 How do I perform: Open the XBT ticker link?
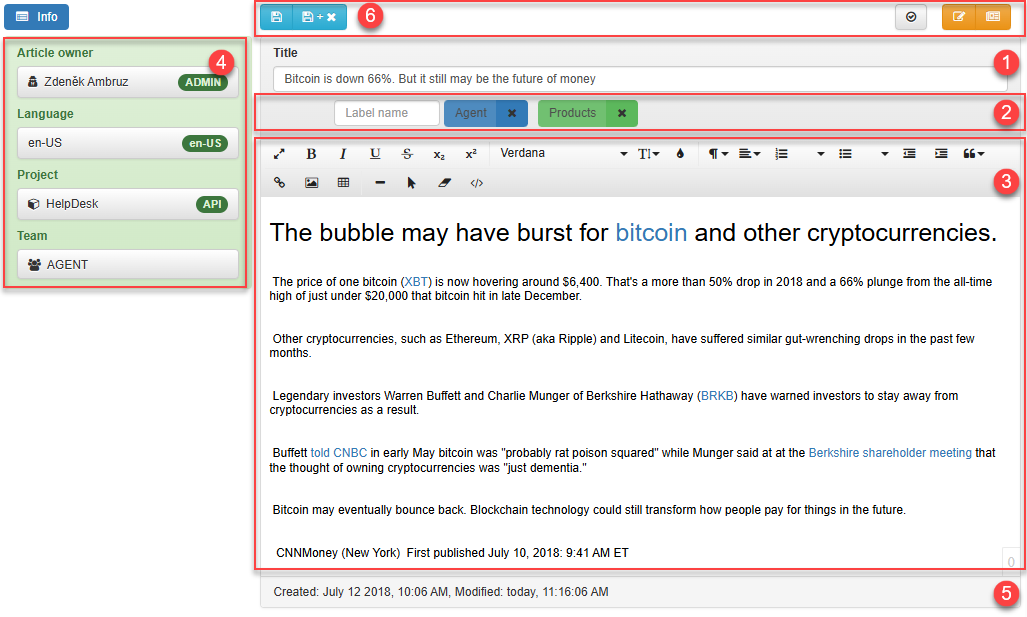416,282
